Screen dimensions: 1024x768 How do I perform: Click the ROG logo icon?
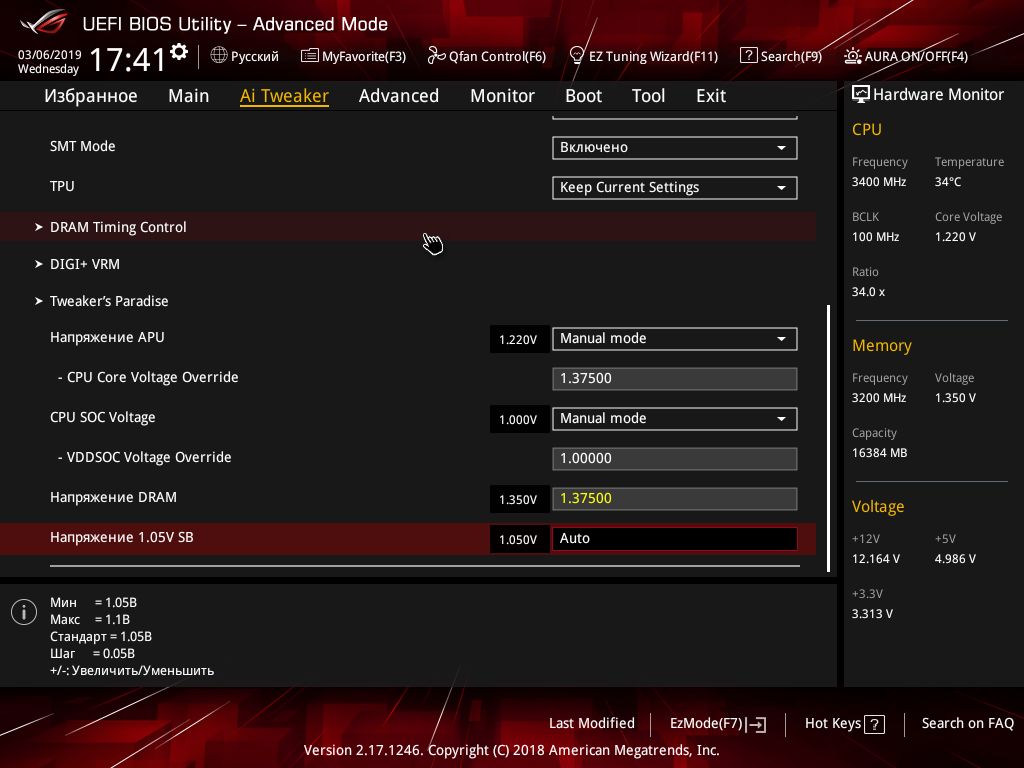(x=44, y=22)
